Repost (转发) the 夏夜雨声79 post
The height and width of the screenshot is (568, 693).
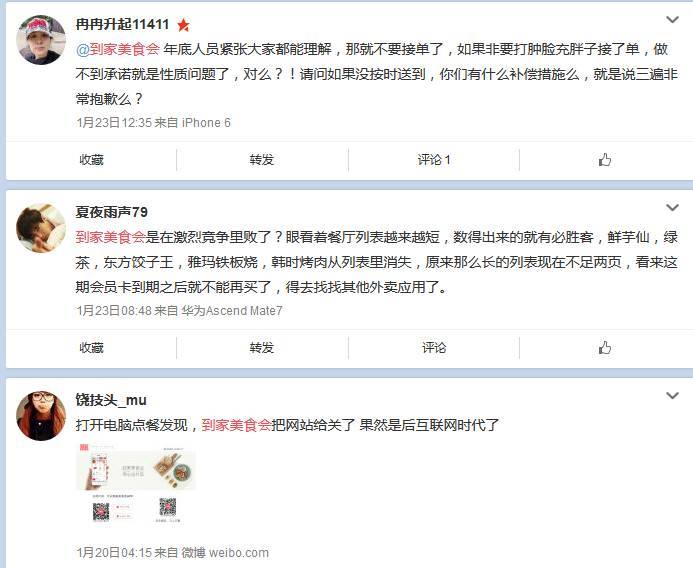[262, 348]
